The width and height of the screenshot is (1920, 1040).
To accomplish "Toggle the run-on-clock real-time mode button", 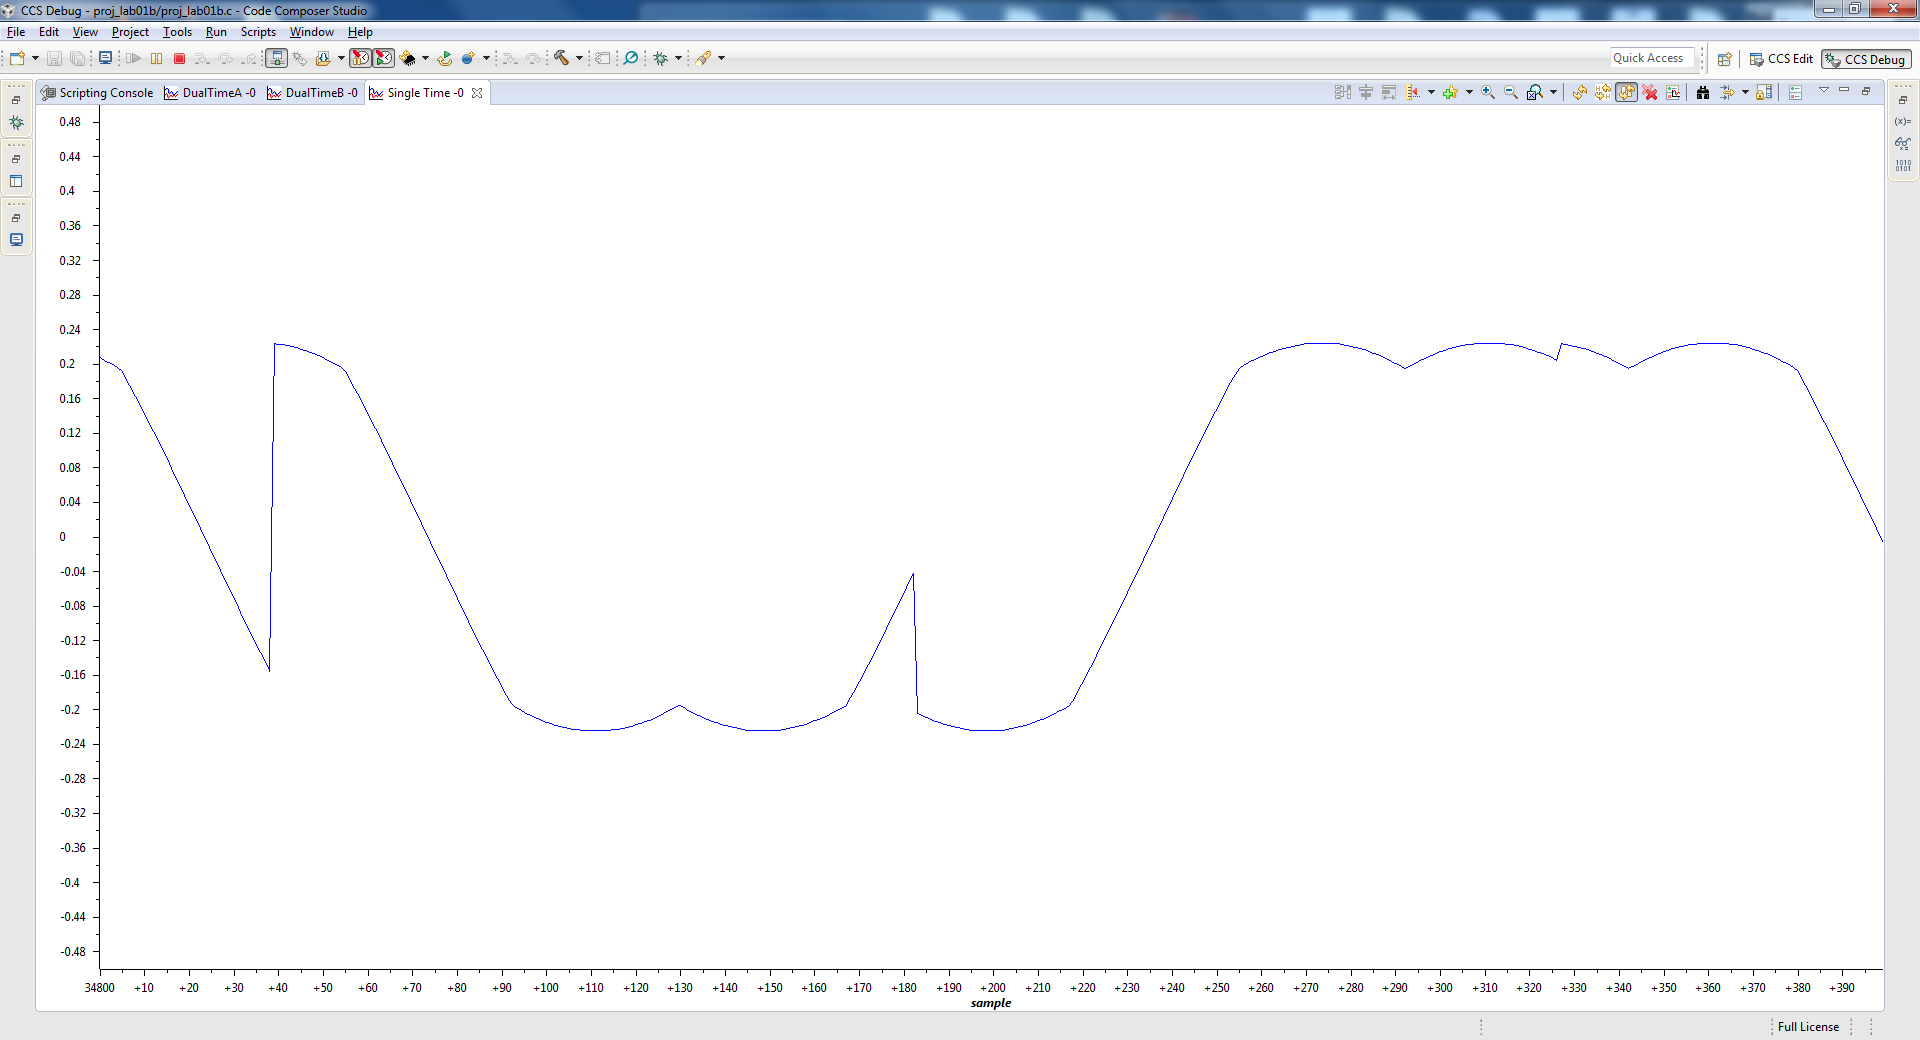I will 384,58.
